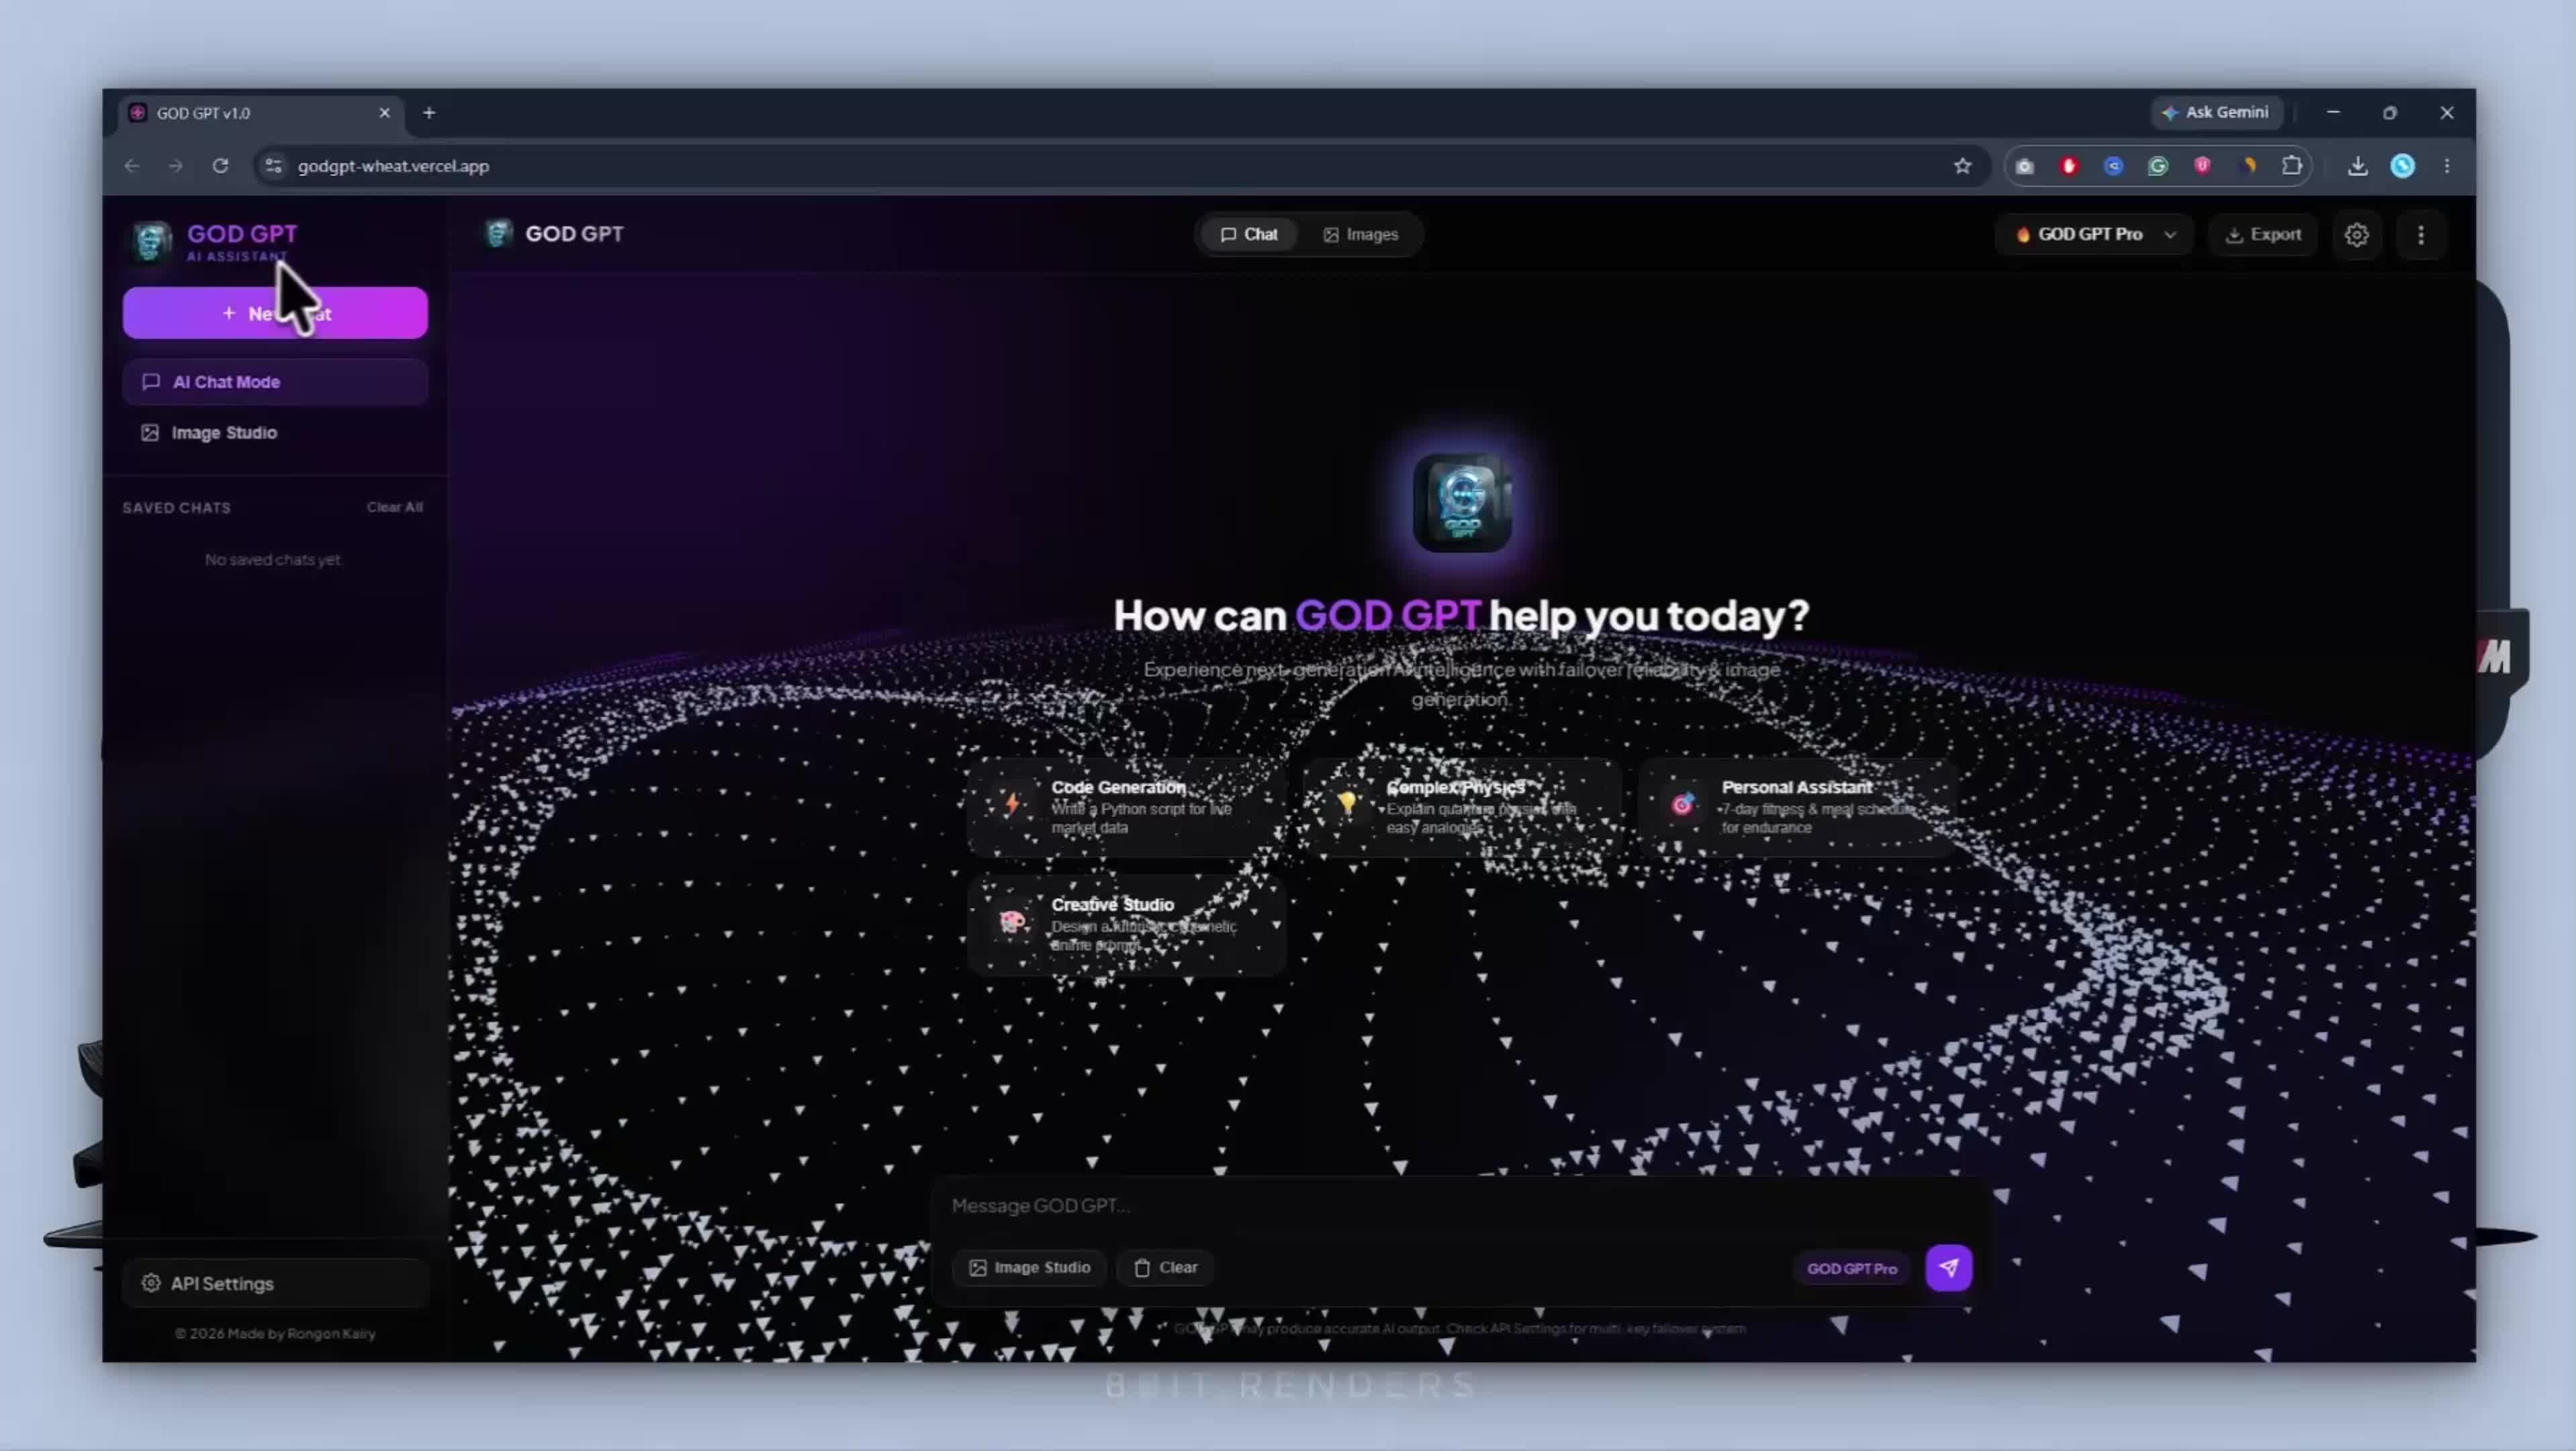2576x1451 pixels.
Task: Open the app's three-dot more menu
Action: [x=2421, y=235]
